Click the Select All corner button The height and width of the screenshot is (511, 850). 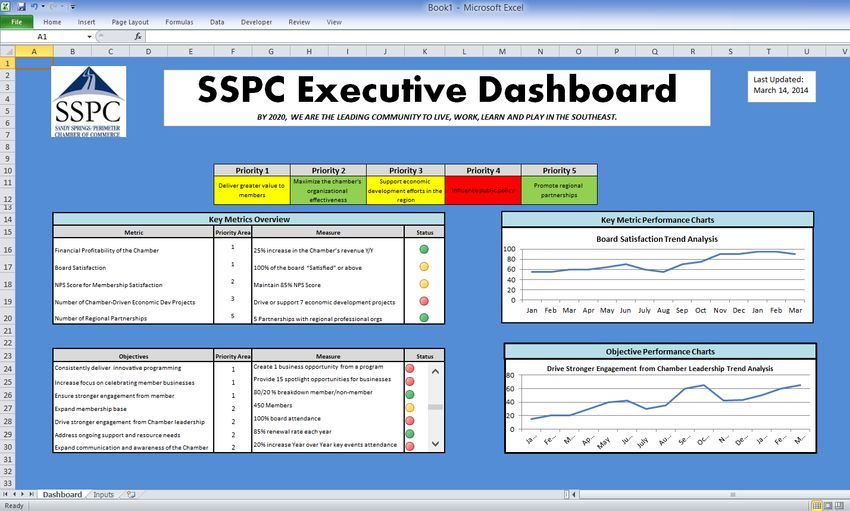pos(8,51)
